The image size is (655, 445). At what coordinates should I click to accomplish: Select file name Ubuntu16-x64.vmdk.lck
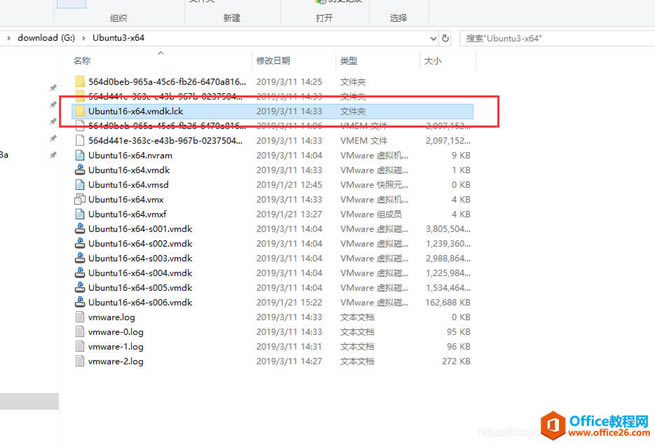click(136, 111)
